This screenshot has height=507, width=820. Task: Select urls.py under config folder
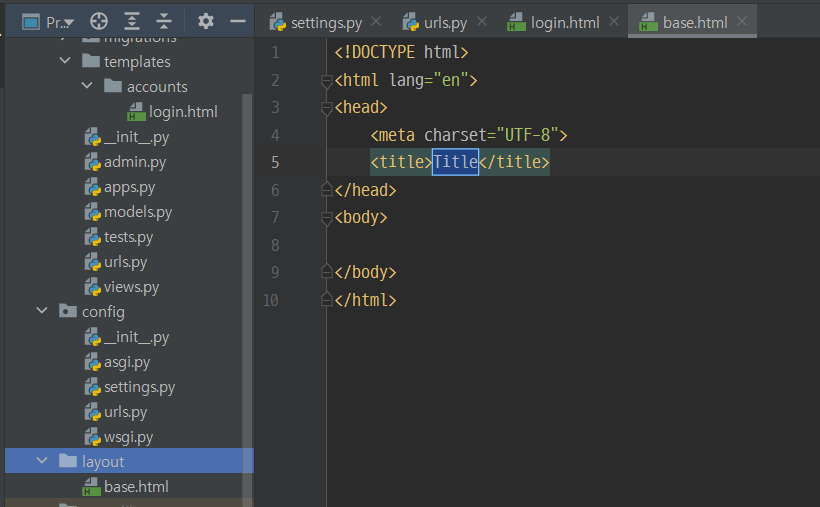[126, 412]
